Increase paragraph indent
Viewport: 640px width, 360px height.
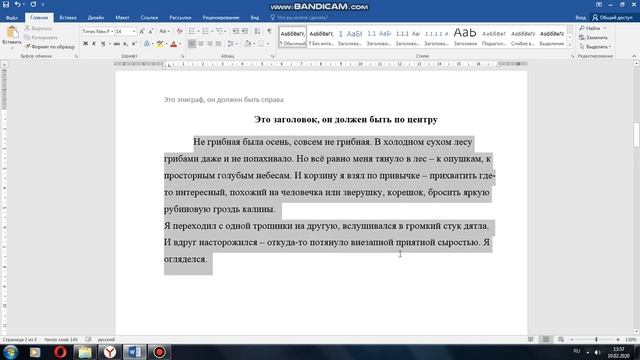244,31
